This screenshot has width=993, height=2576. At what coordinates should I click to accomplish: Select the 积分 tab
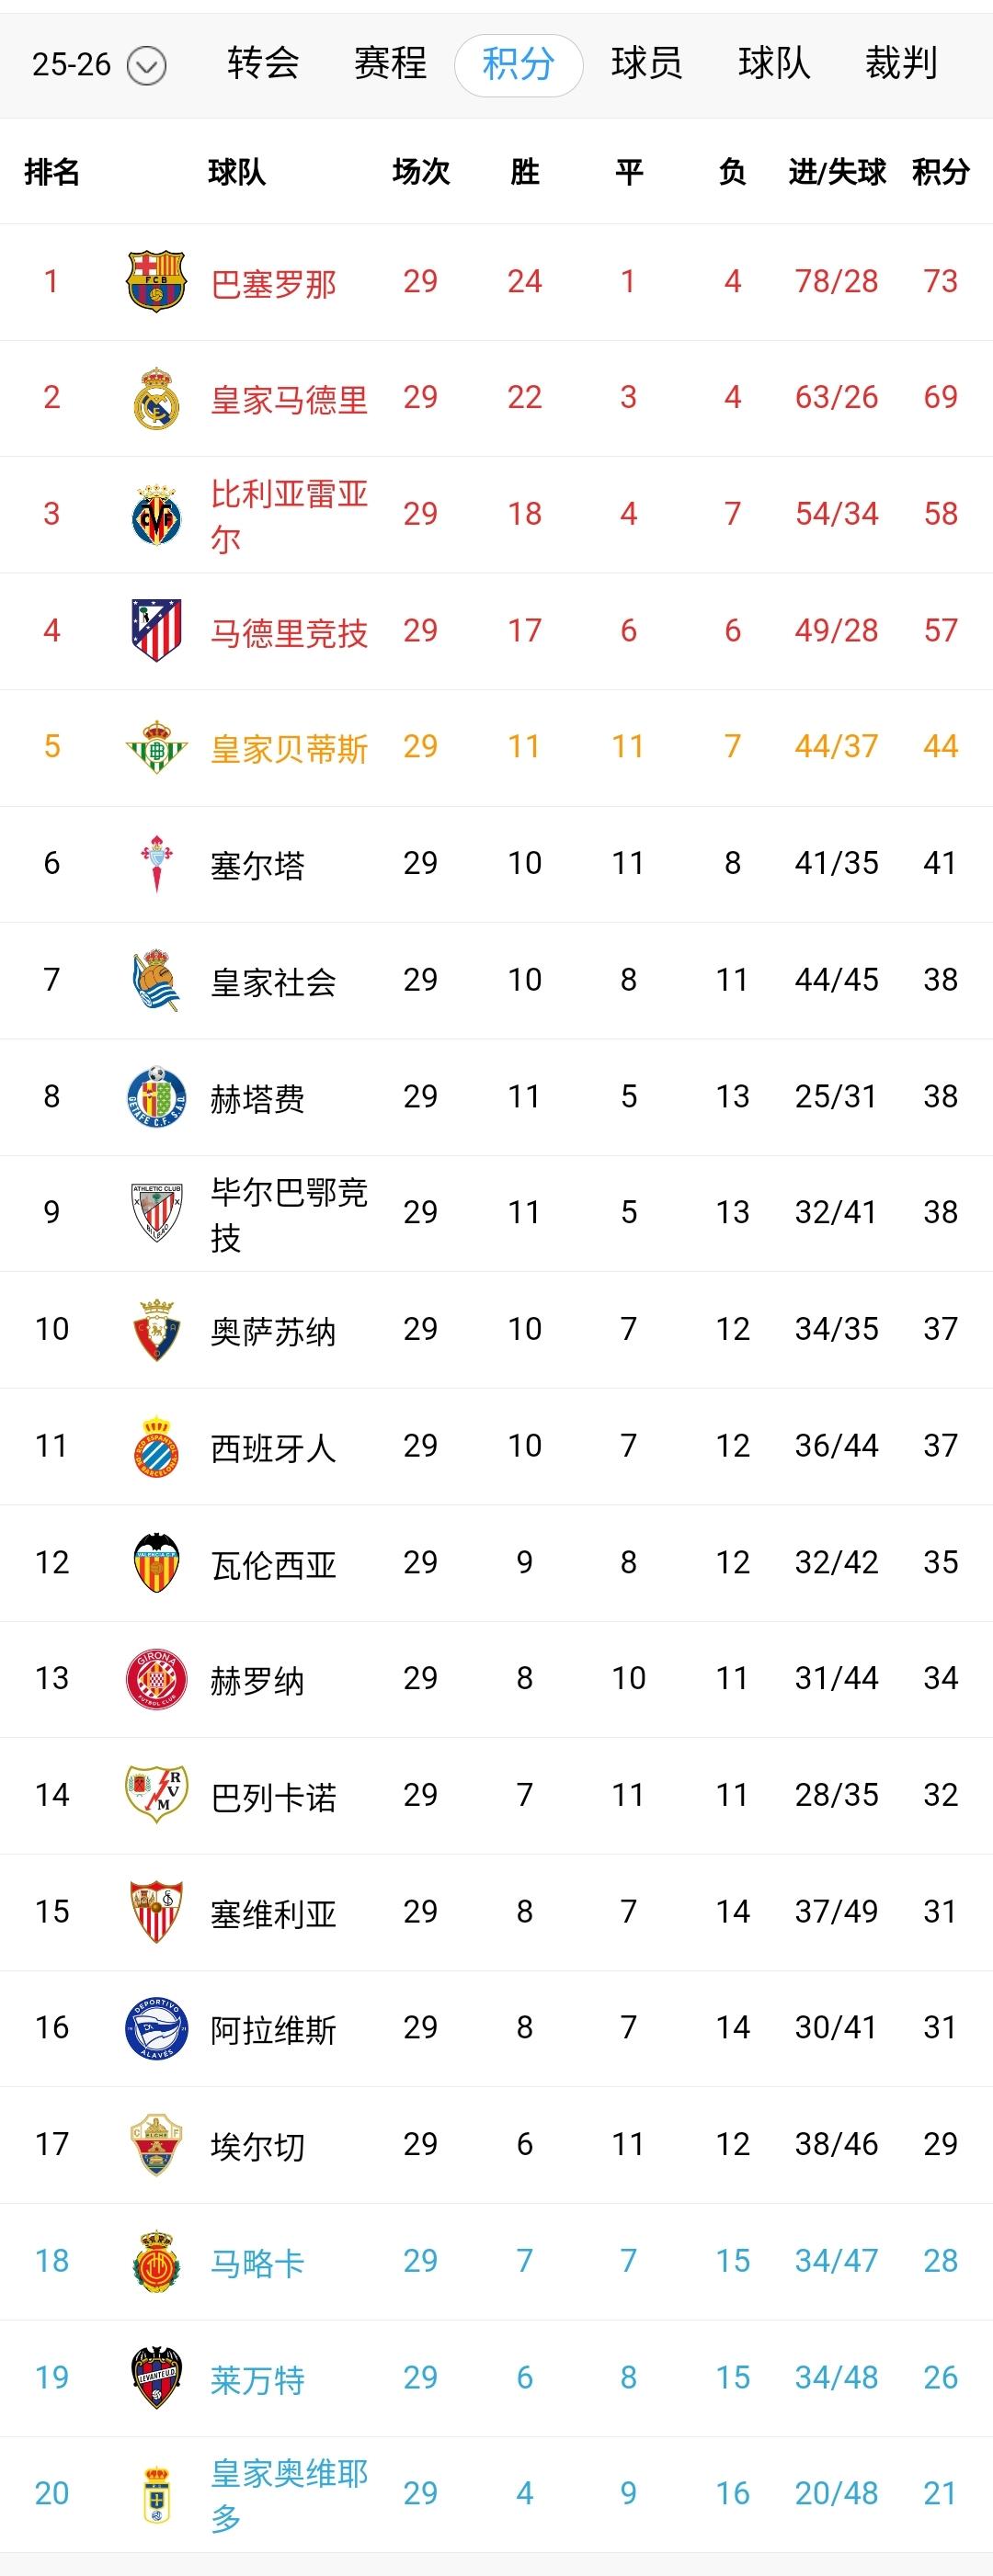pos(518,65)
